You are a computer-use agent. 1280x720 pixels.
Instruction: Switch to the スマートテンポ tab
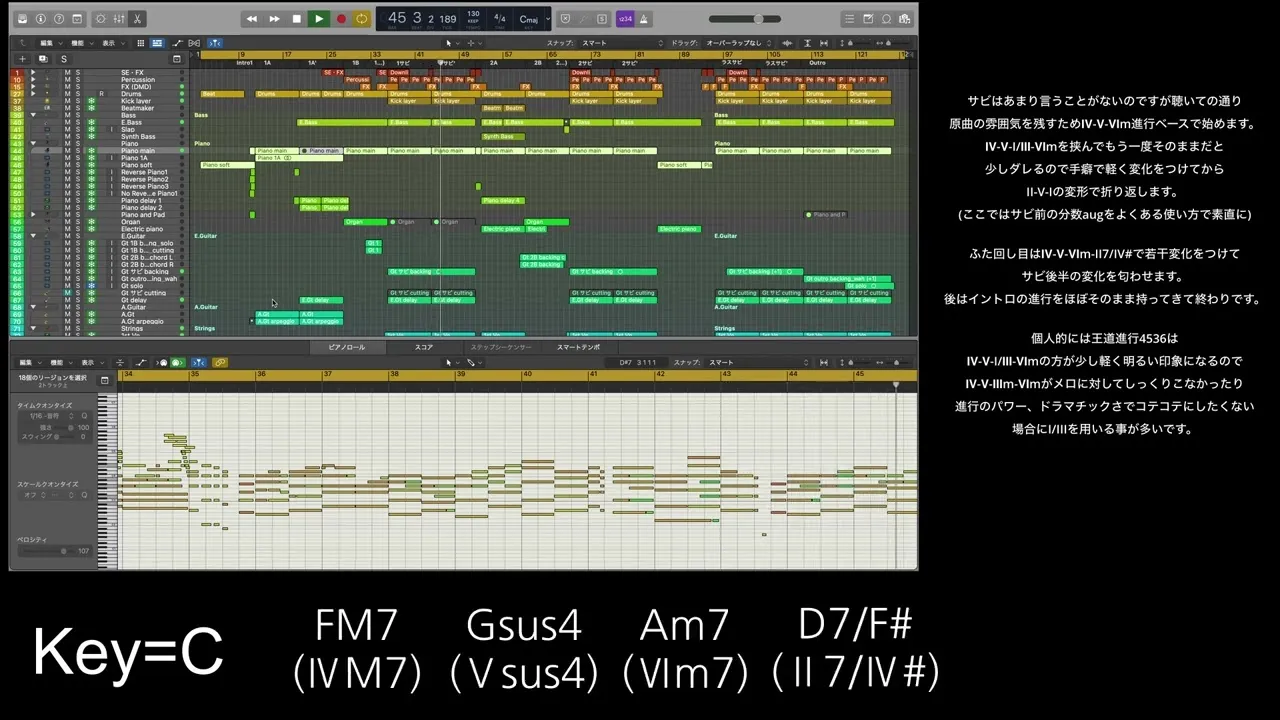pyautogui.click(x=578, y=347)
